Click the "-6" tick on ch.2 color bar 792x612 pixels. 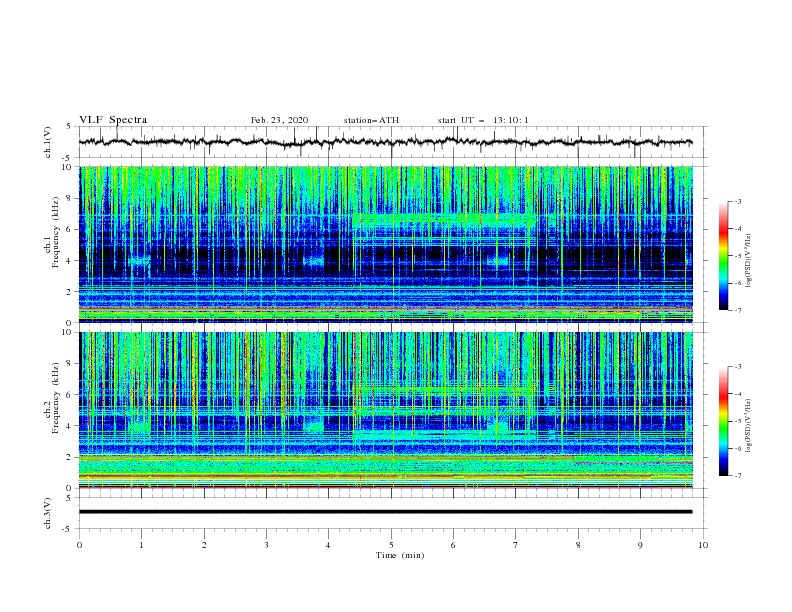[x=738, y=448]
